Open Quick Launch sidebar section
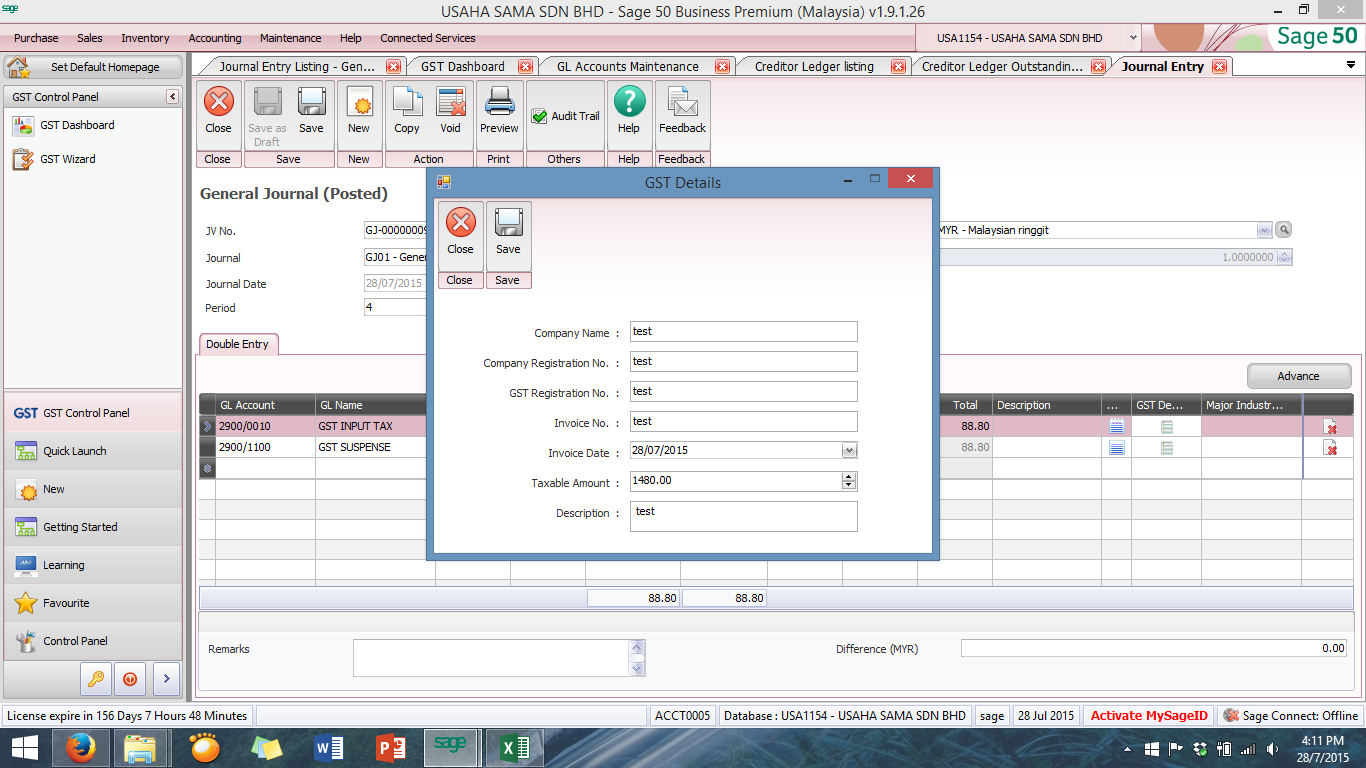This screenshot has width=1366, height=768. (x=94, y=451)
